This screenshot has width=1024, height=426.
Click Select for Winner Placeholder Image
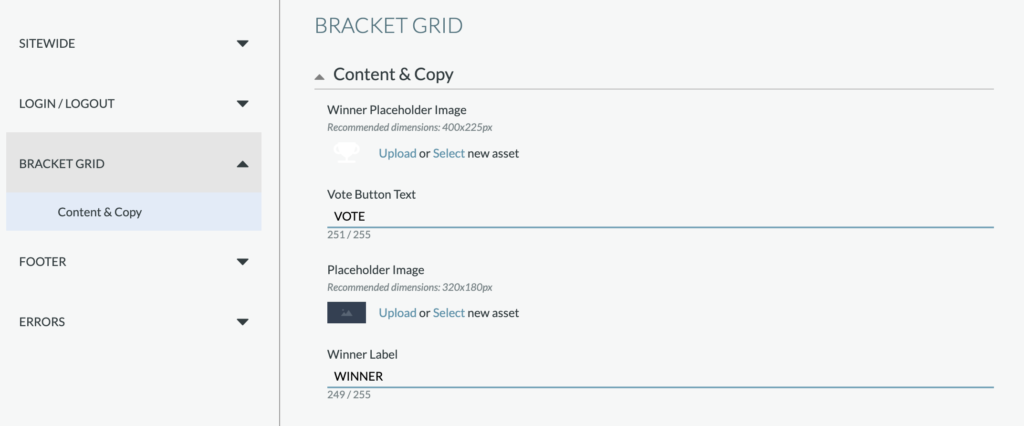449,154
